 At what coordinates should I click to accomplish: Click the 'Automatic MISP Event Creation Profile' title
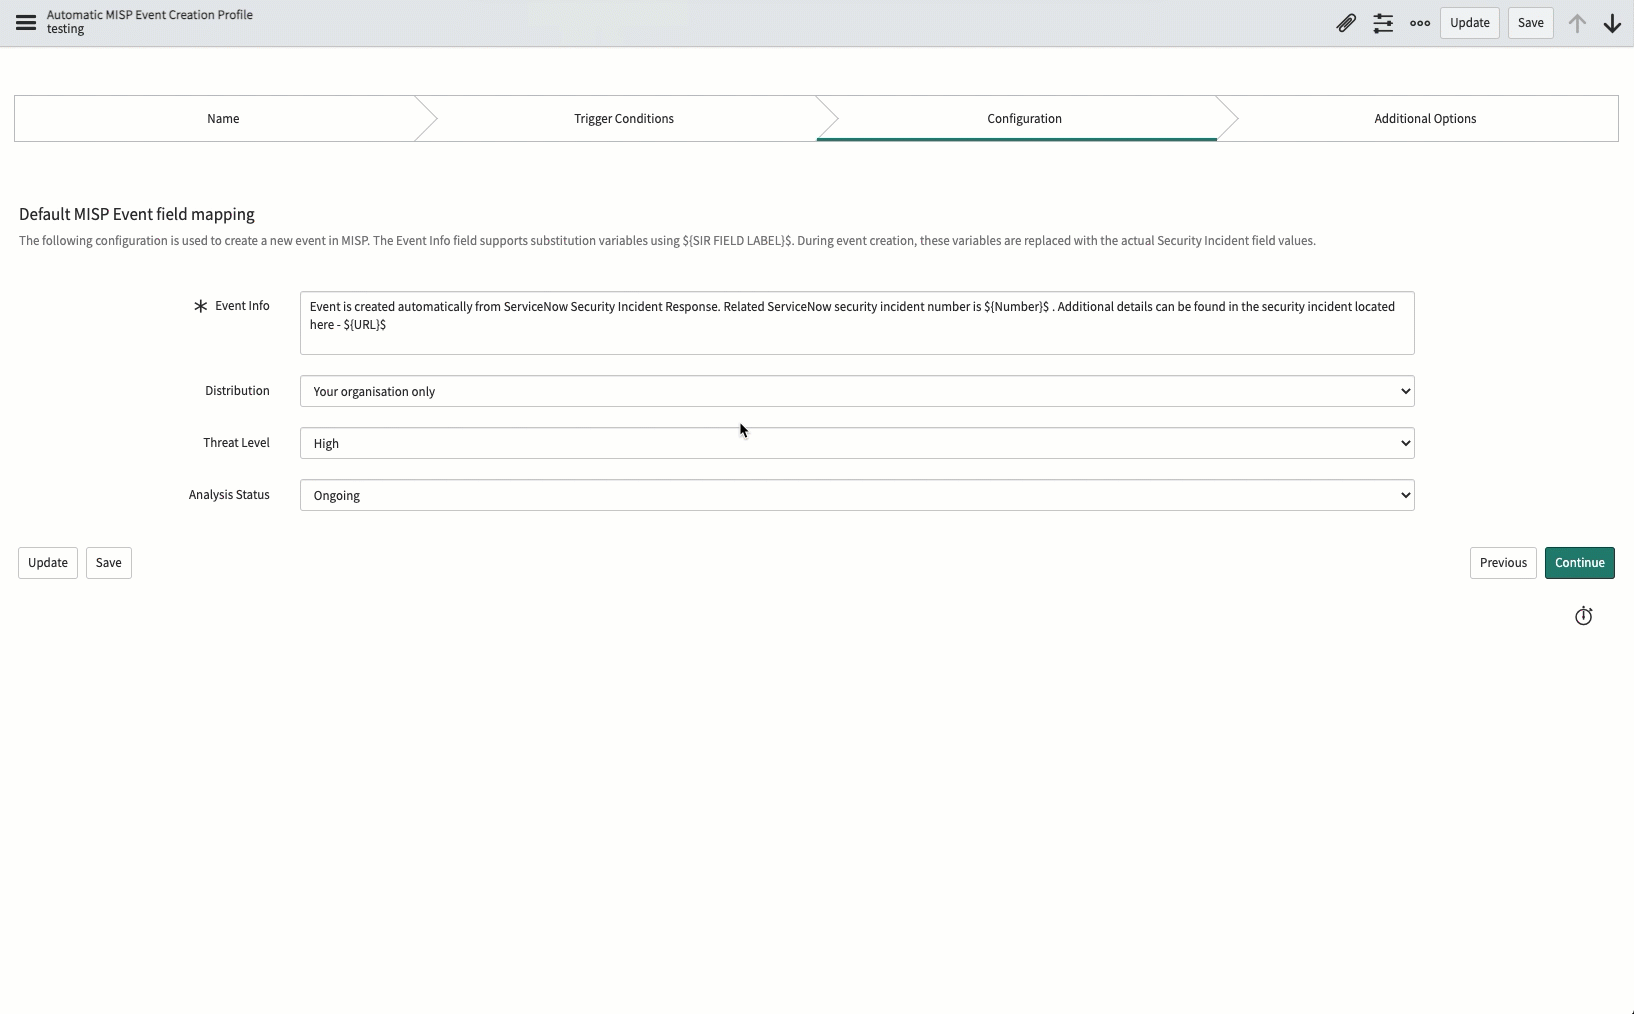tap(150, 15)
